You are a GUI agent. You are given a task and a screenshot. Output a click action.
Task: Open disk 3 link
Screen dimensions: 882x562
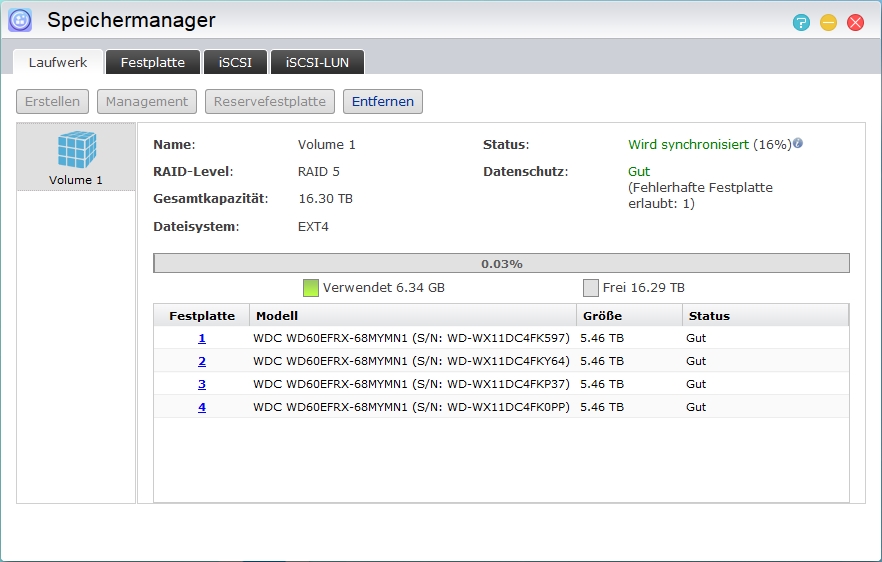coord(202,384)
